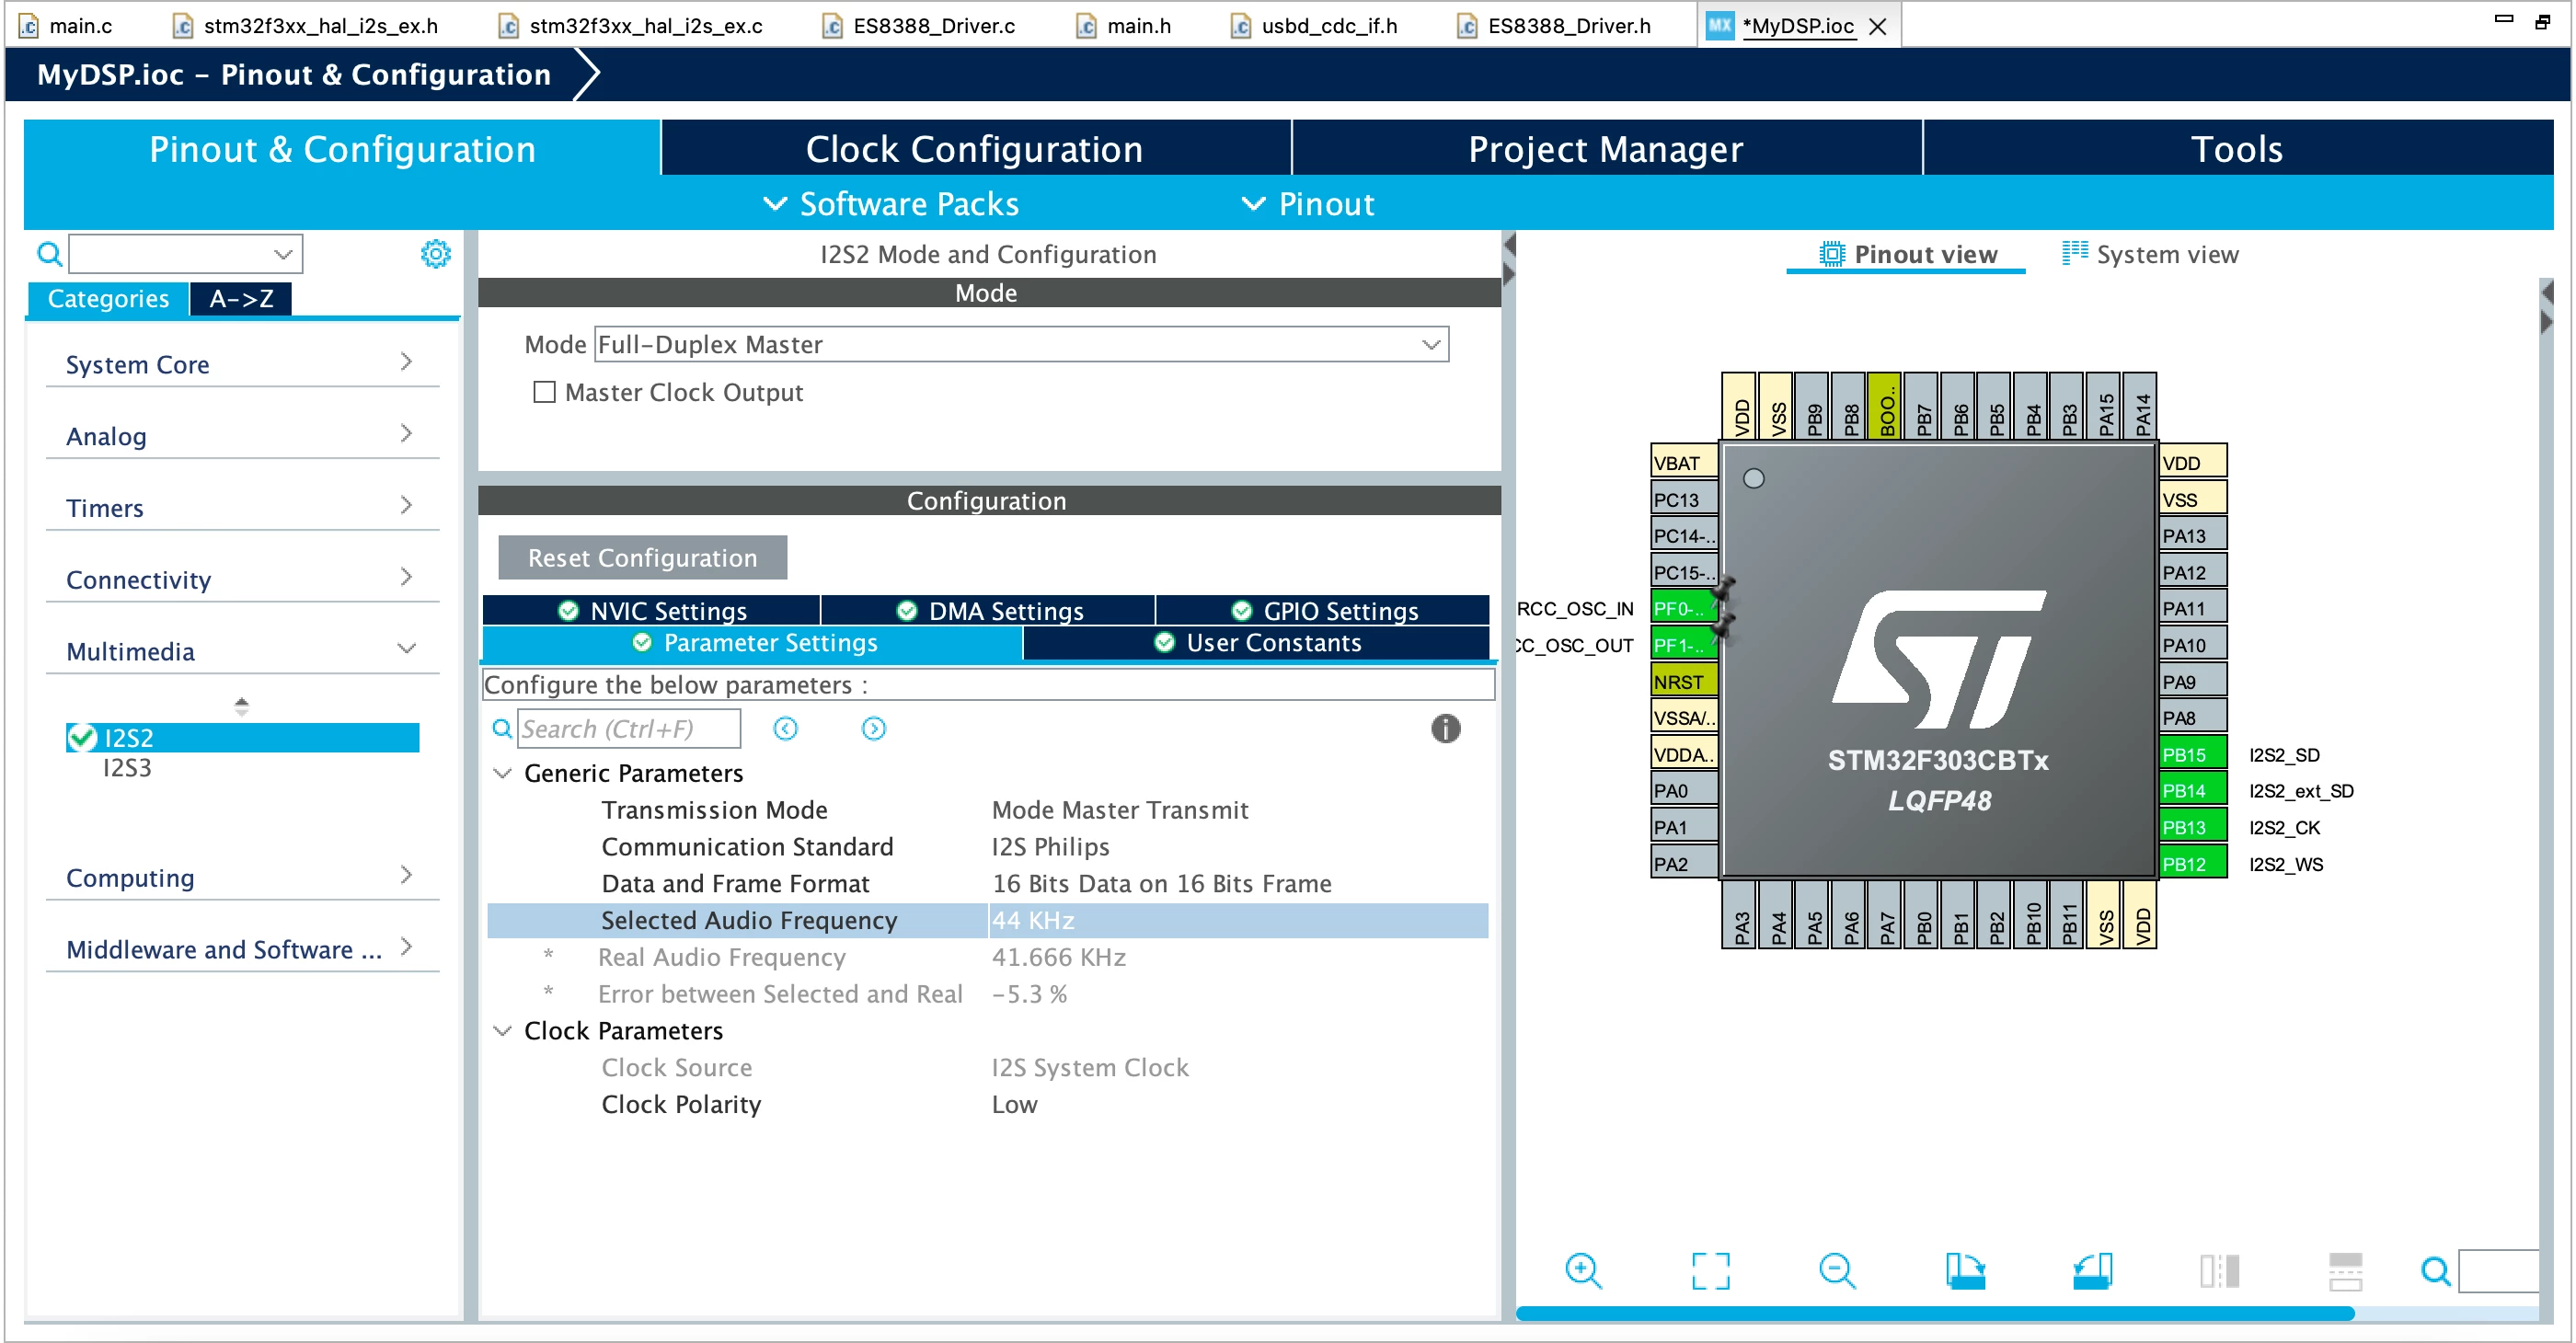
Task: Click the Data and Frame Format value
Action: 1161,884
